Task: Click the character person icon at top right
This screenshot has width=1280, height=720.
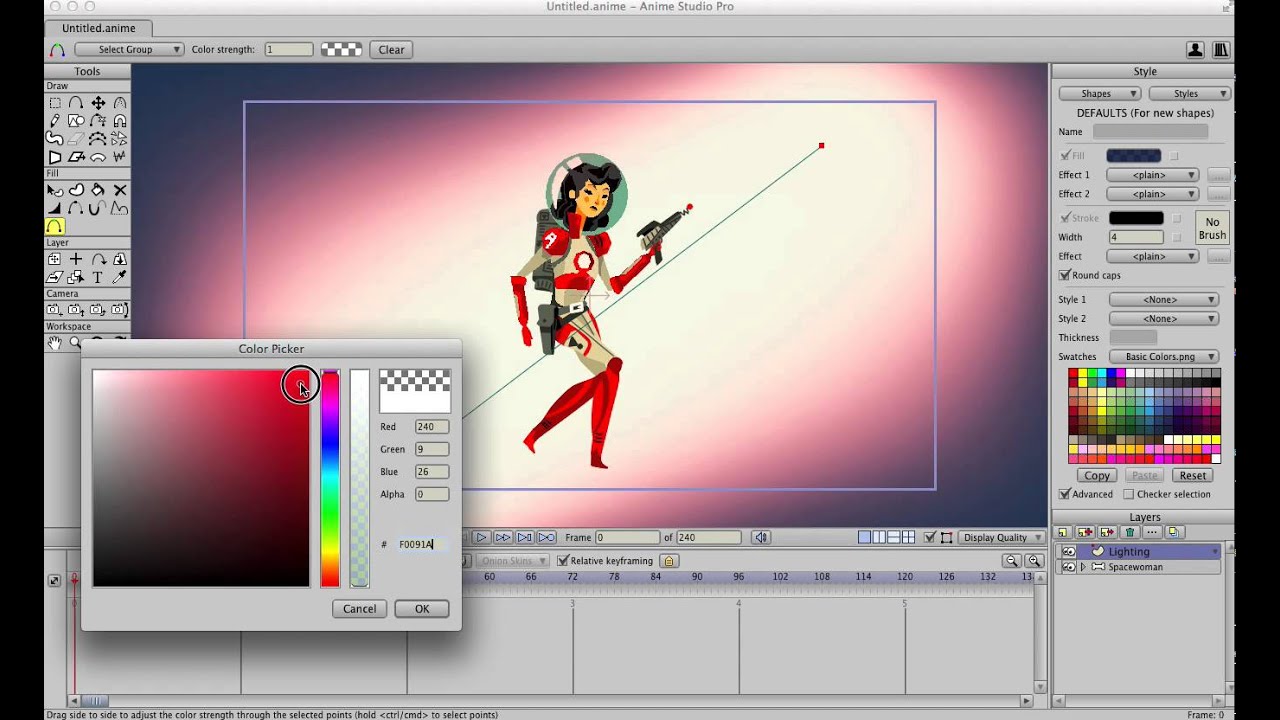Action: point(1195,49)
